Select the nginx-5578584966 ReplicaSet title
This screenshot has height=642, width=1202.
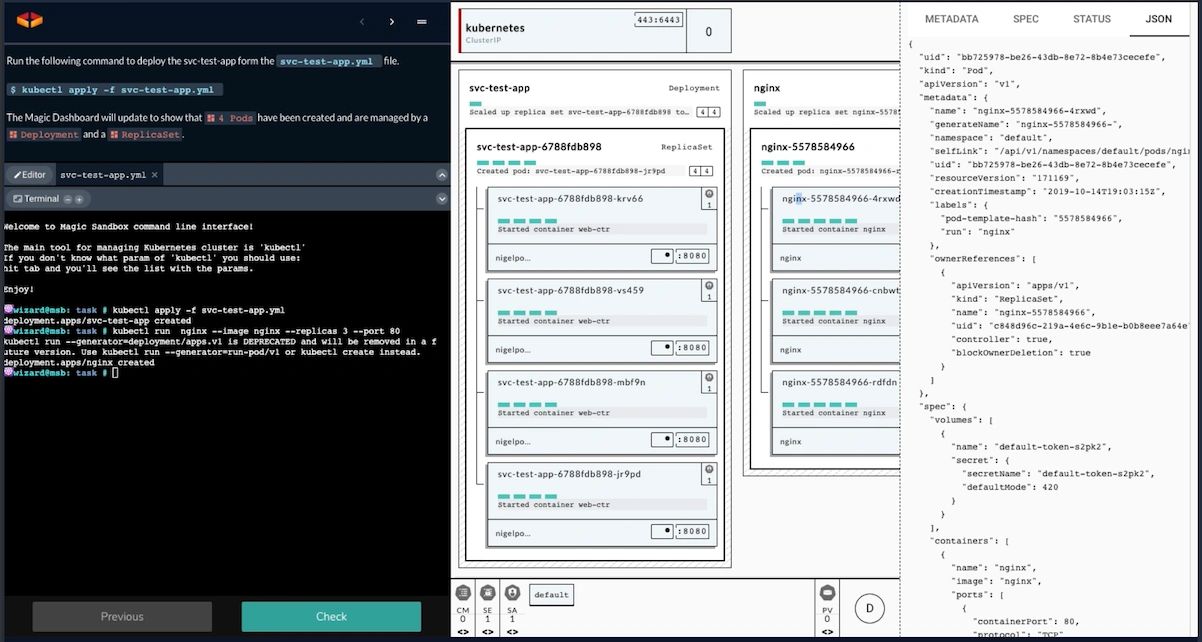pyautogui.click(x=808, y=147)
